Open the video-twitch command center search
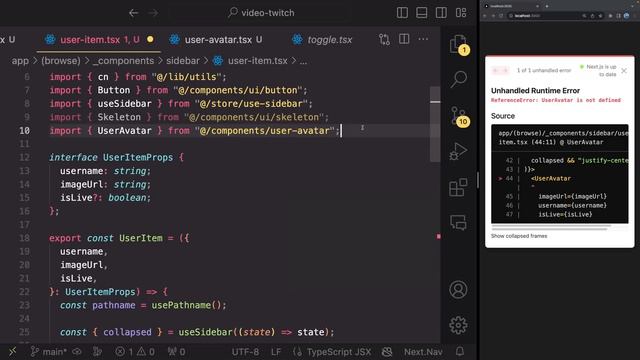 [x=261, y=13]
